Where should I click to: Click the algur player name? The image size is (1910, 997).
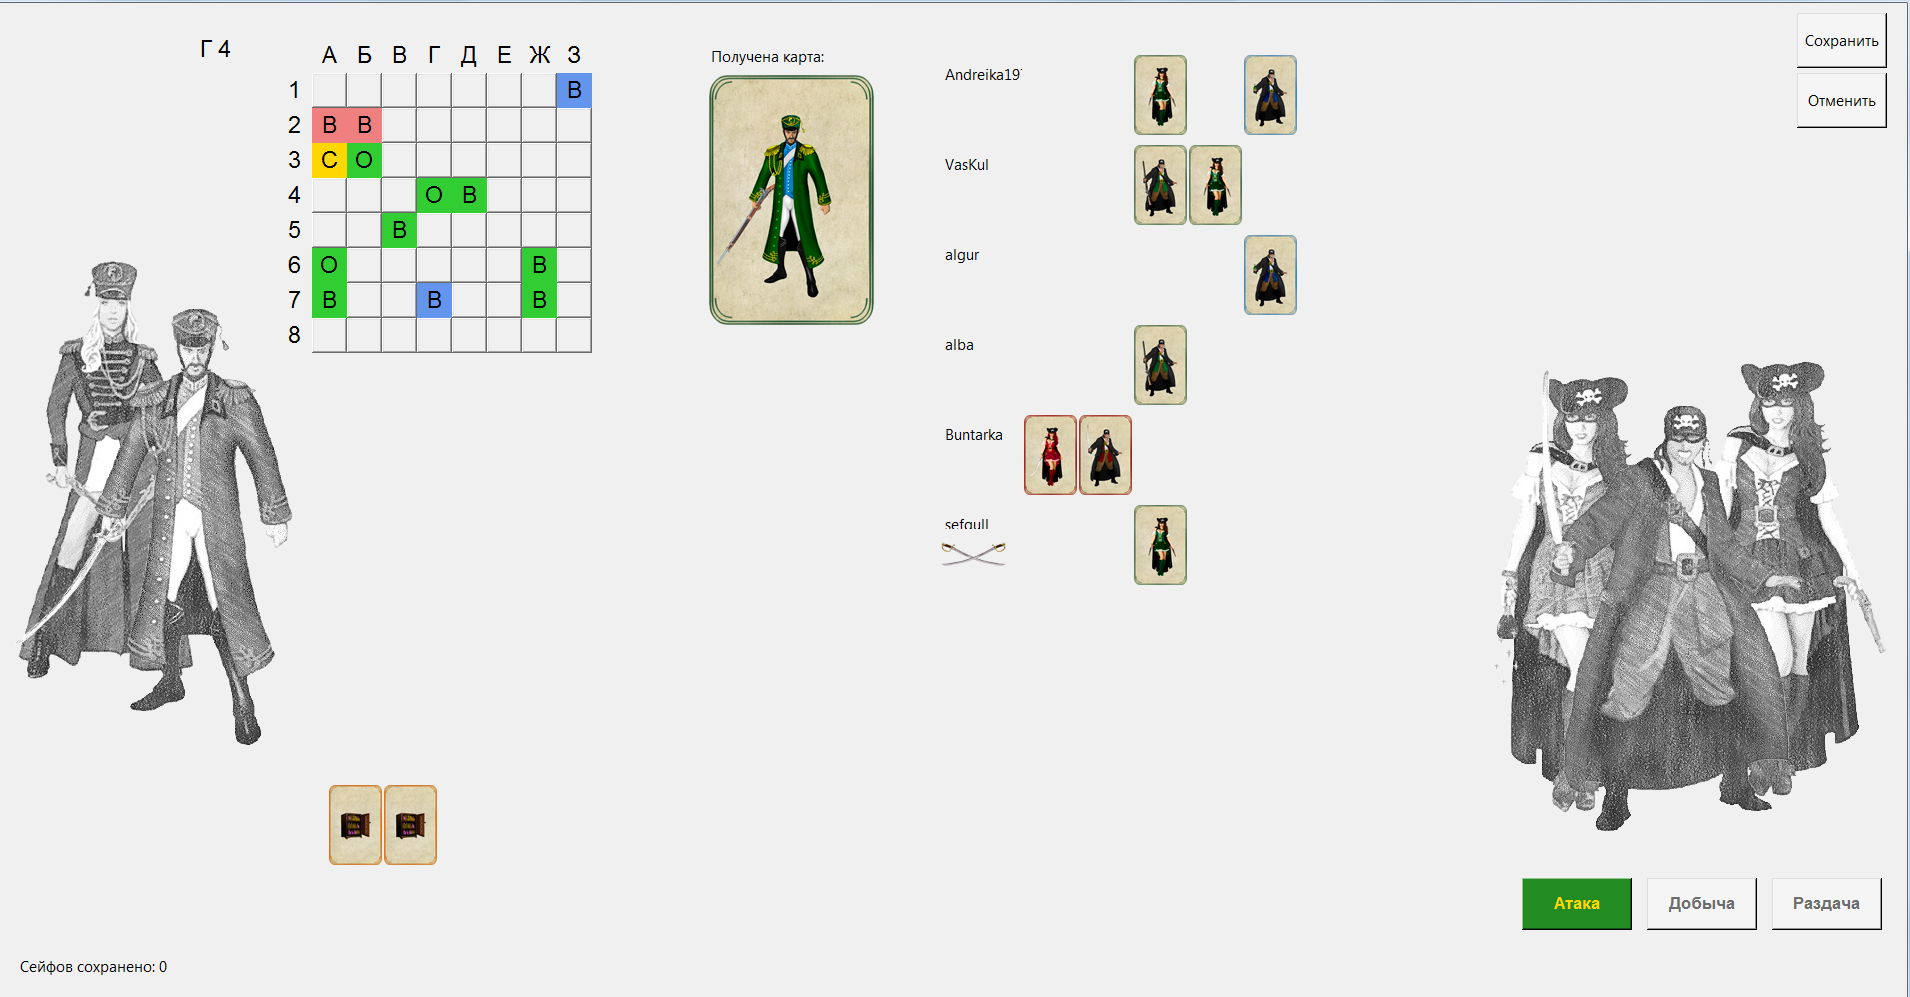coord(962,255)
